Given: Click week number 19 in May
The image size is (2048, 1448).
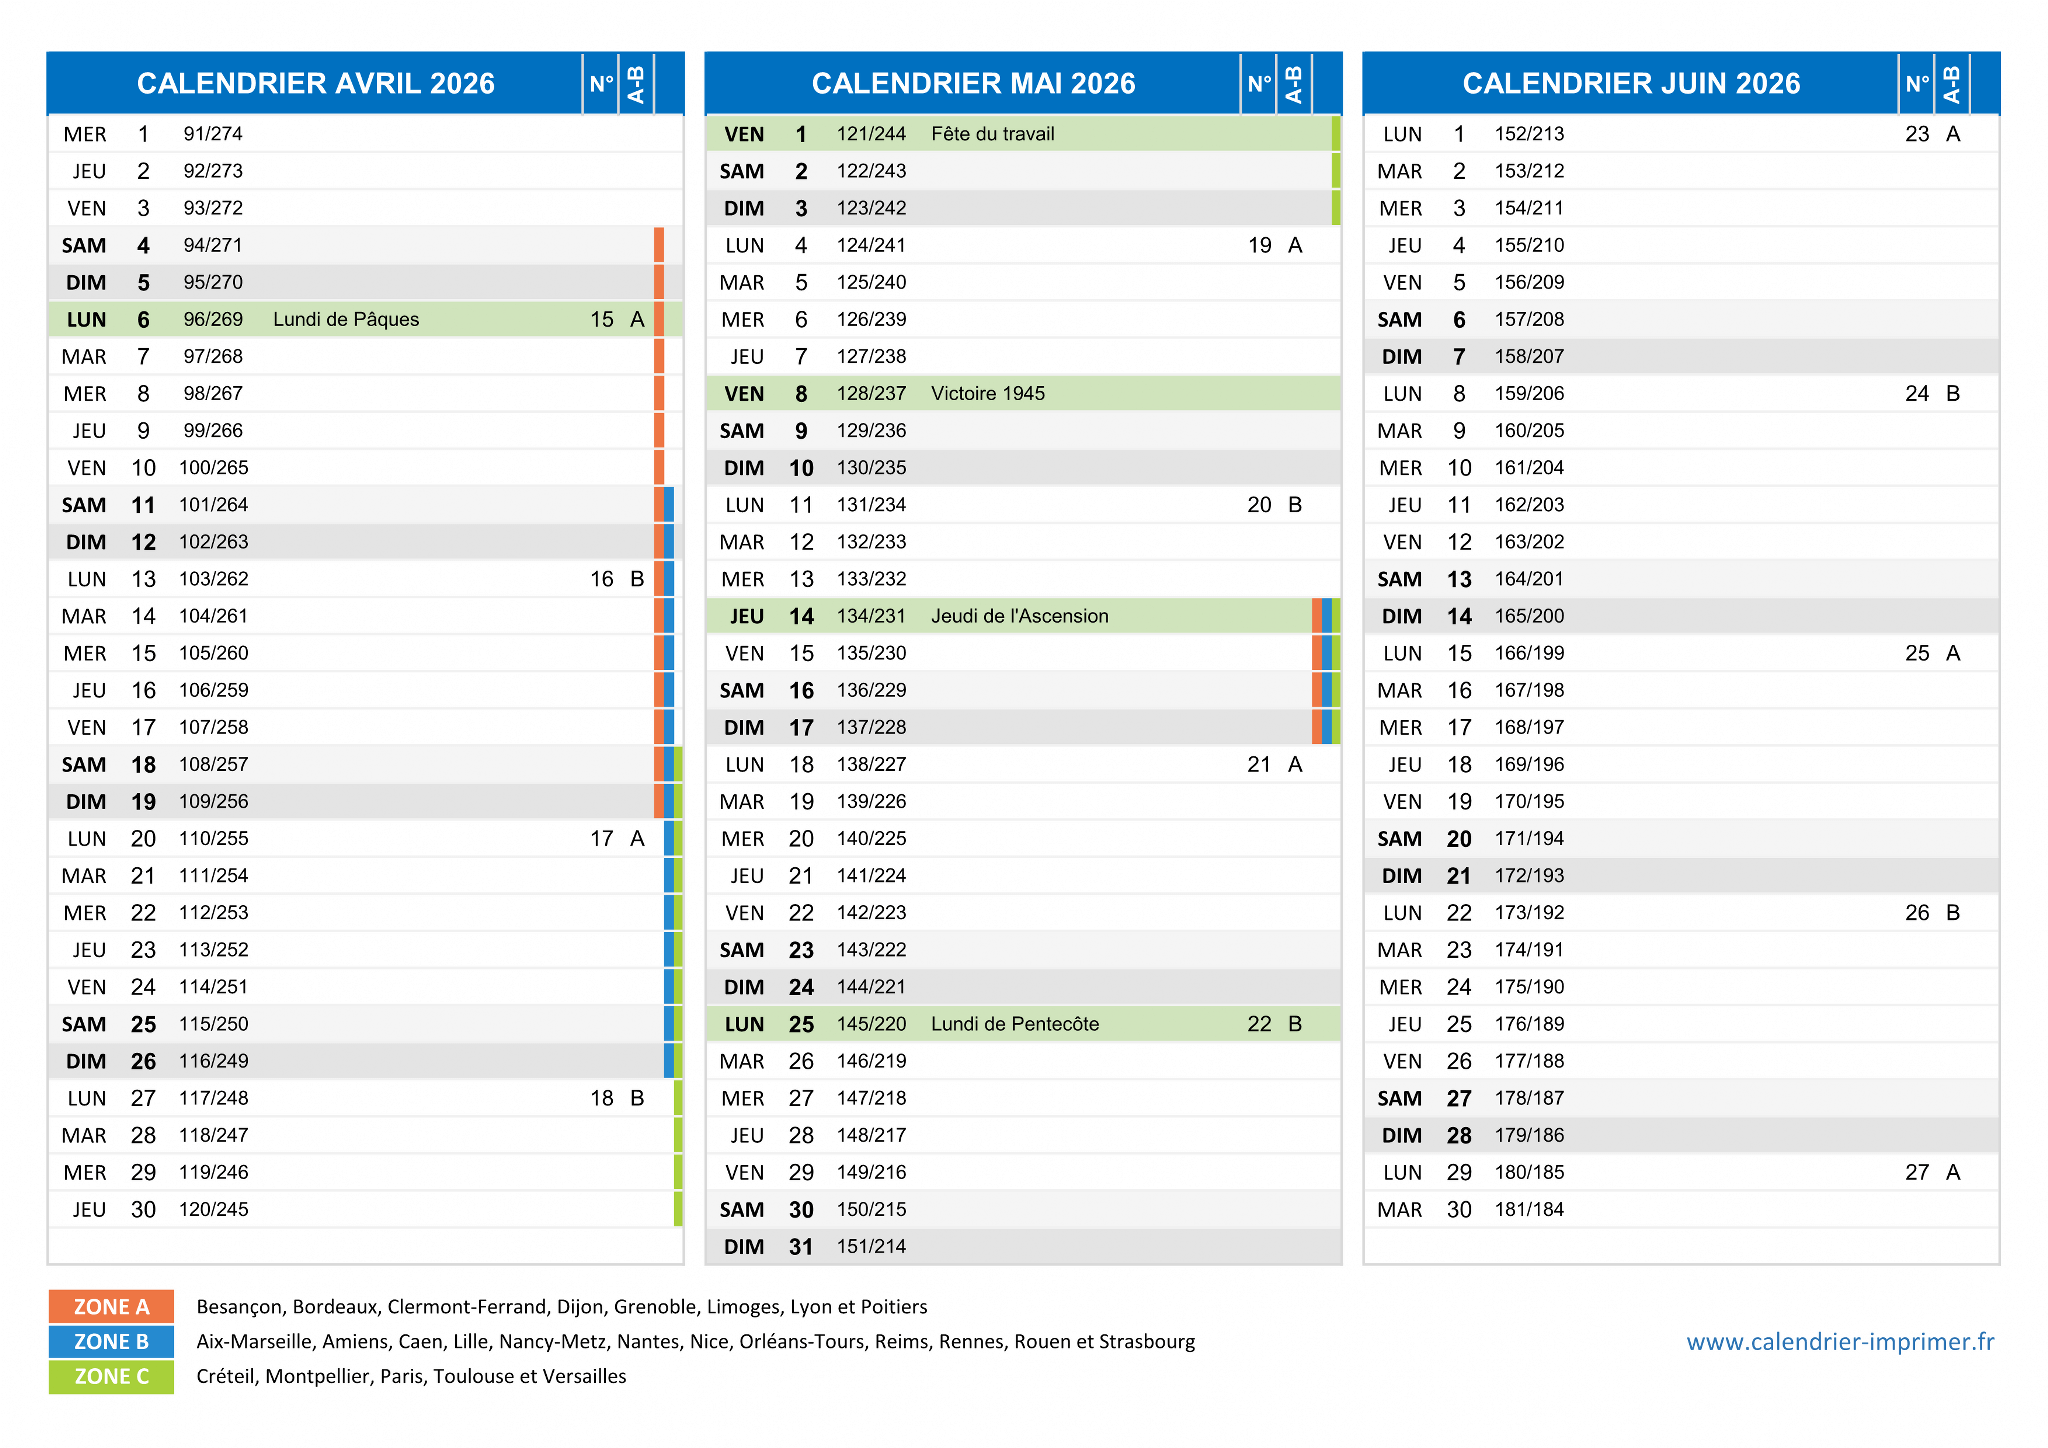Looking at the screenshot, I should (1259, 245).
